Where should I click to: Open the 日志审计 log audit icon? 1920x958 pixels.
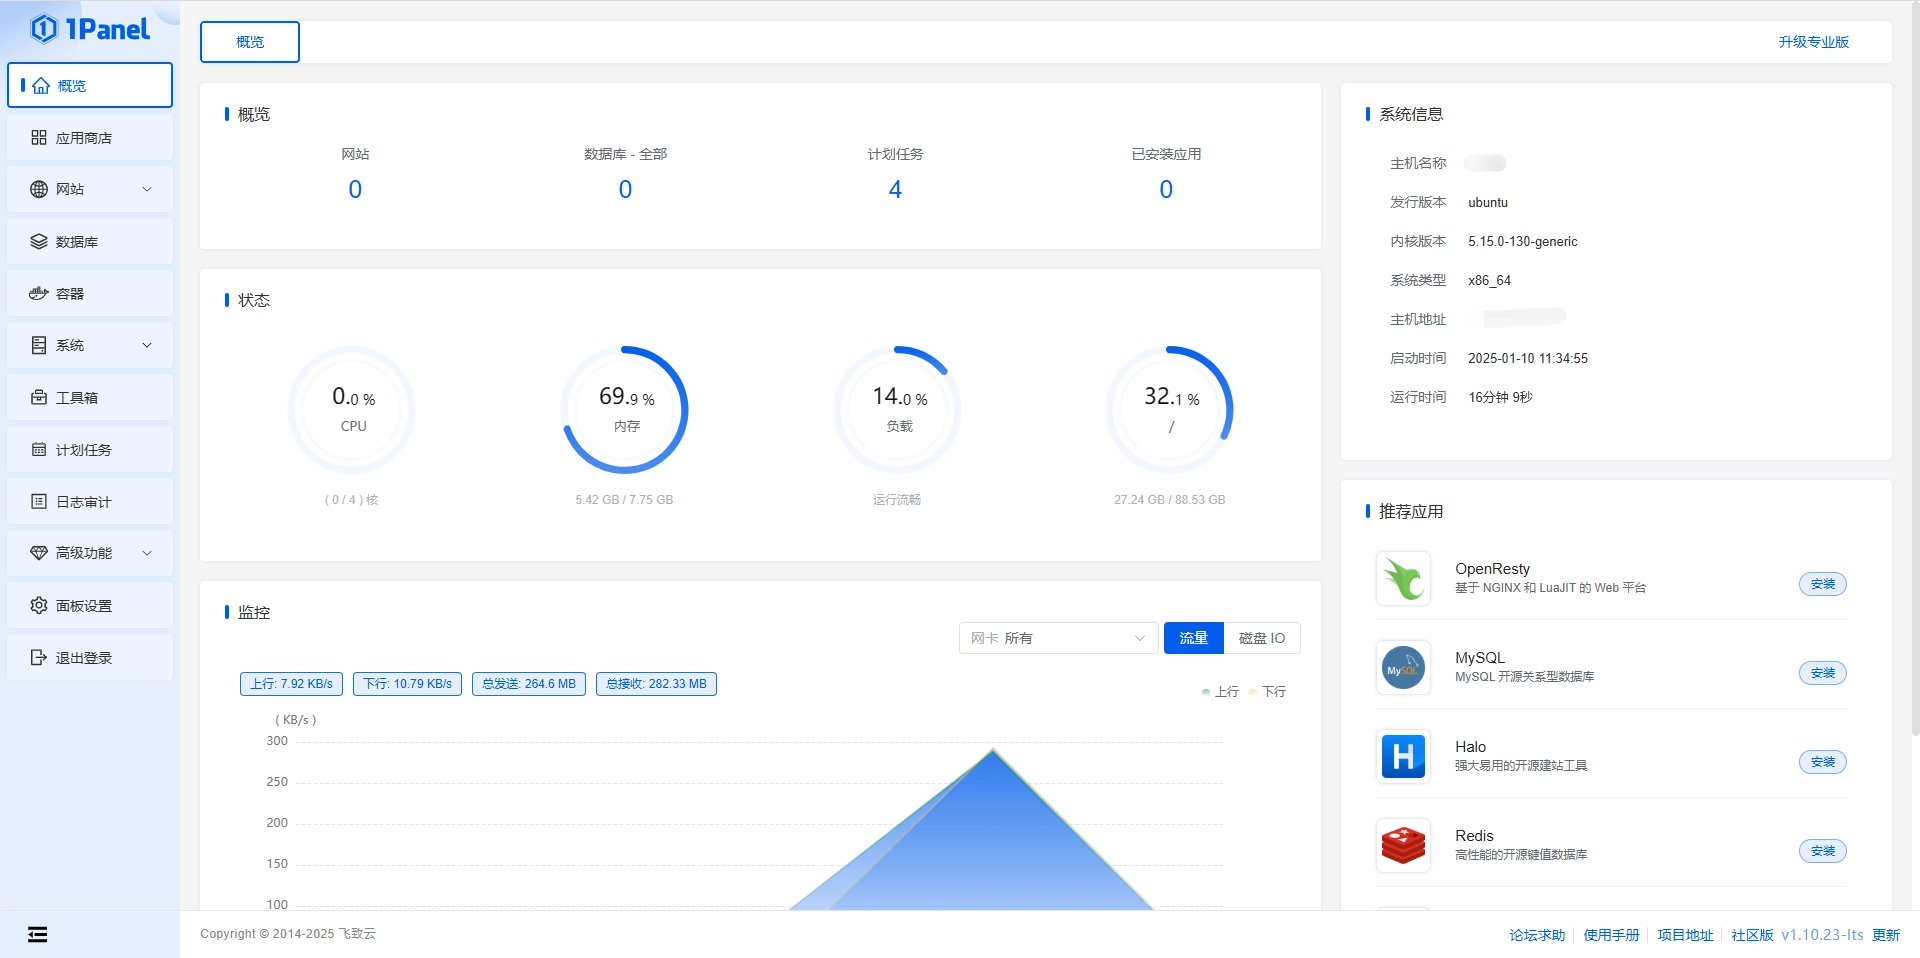39,502
